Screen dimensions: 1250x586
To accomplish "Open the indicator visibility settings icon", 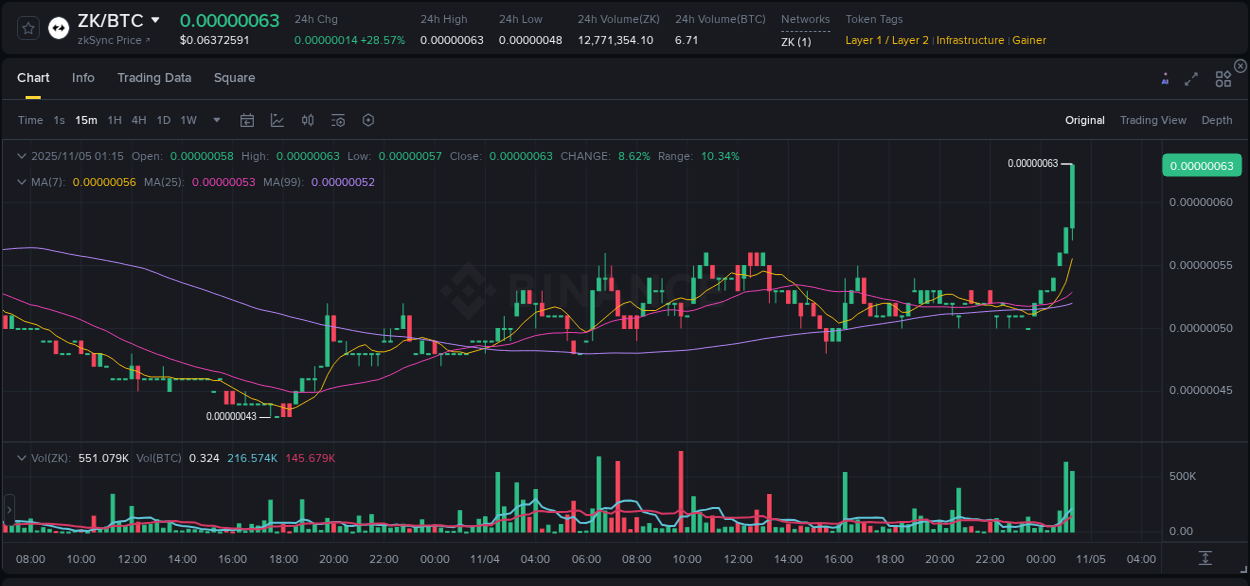I will [x=338, y=120].
